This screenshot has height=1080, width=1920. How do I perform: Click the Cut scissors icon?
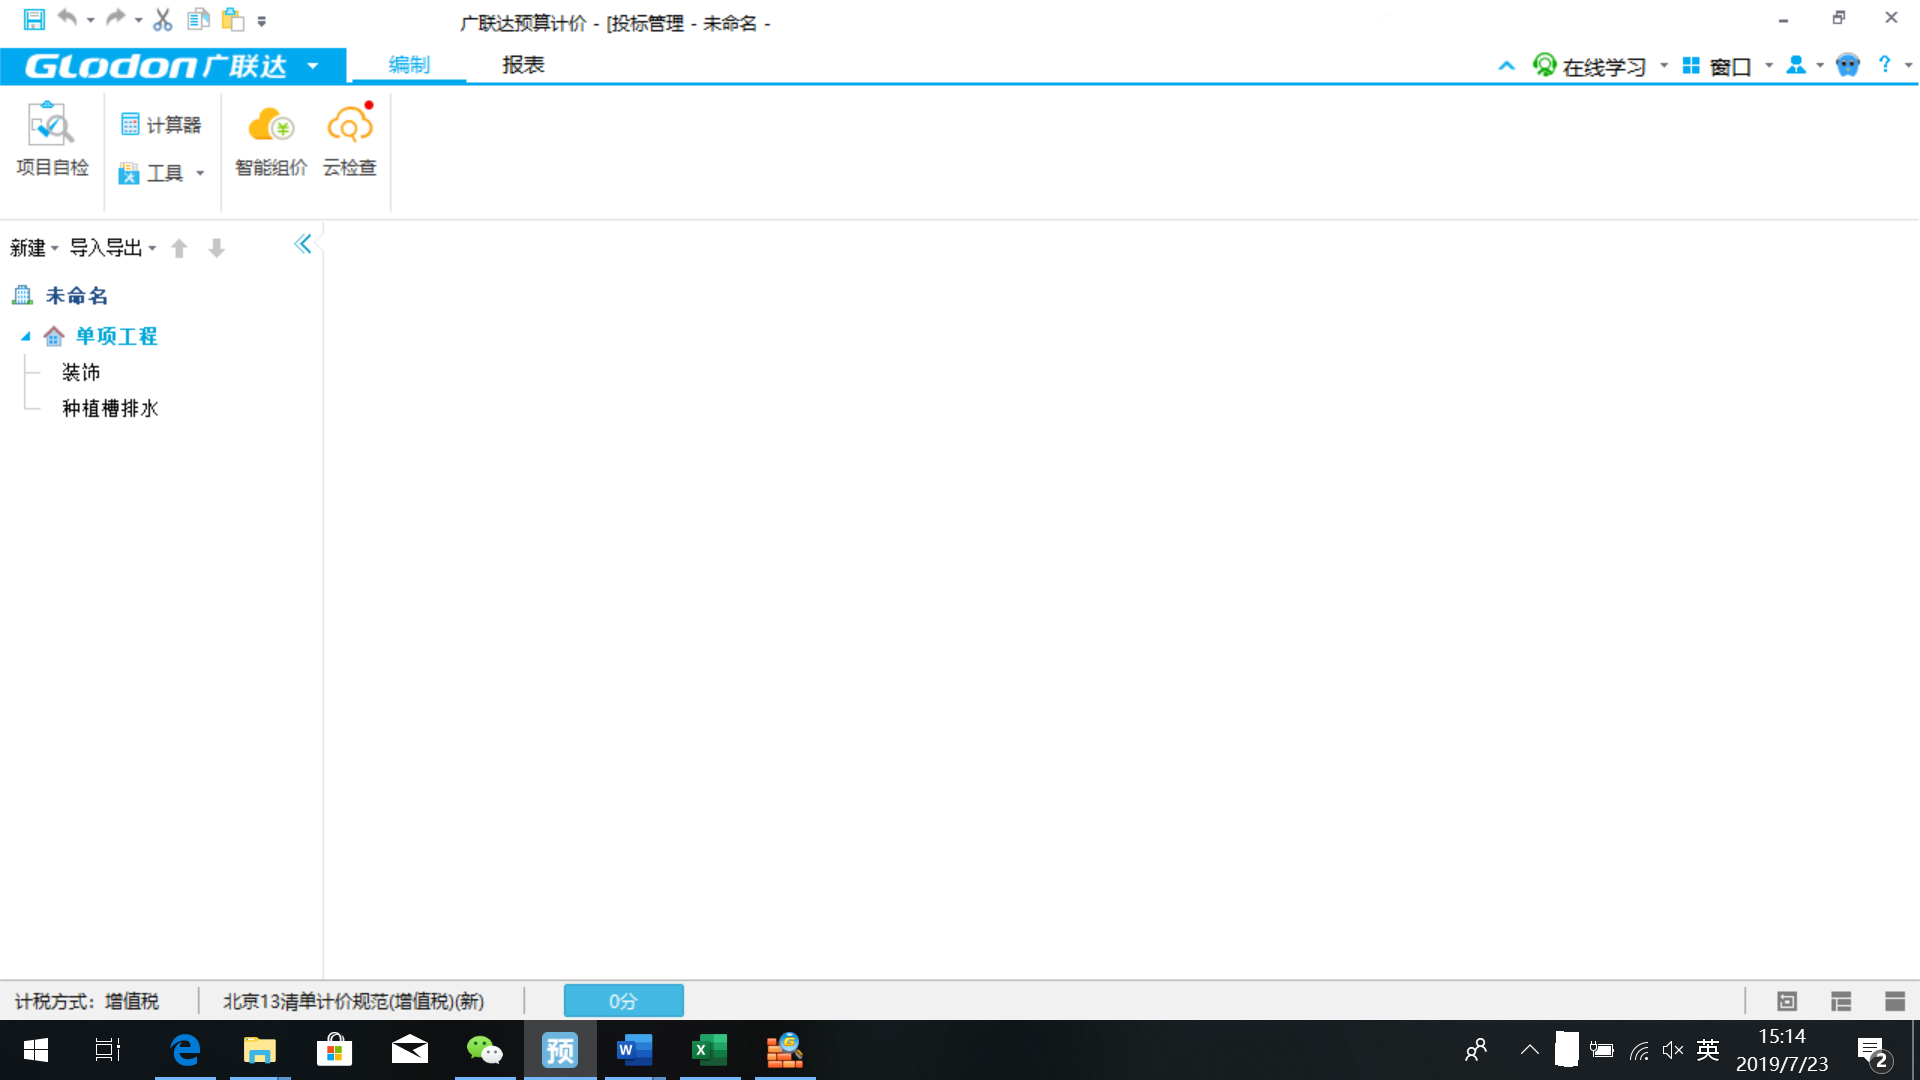(163, 19)
